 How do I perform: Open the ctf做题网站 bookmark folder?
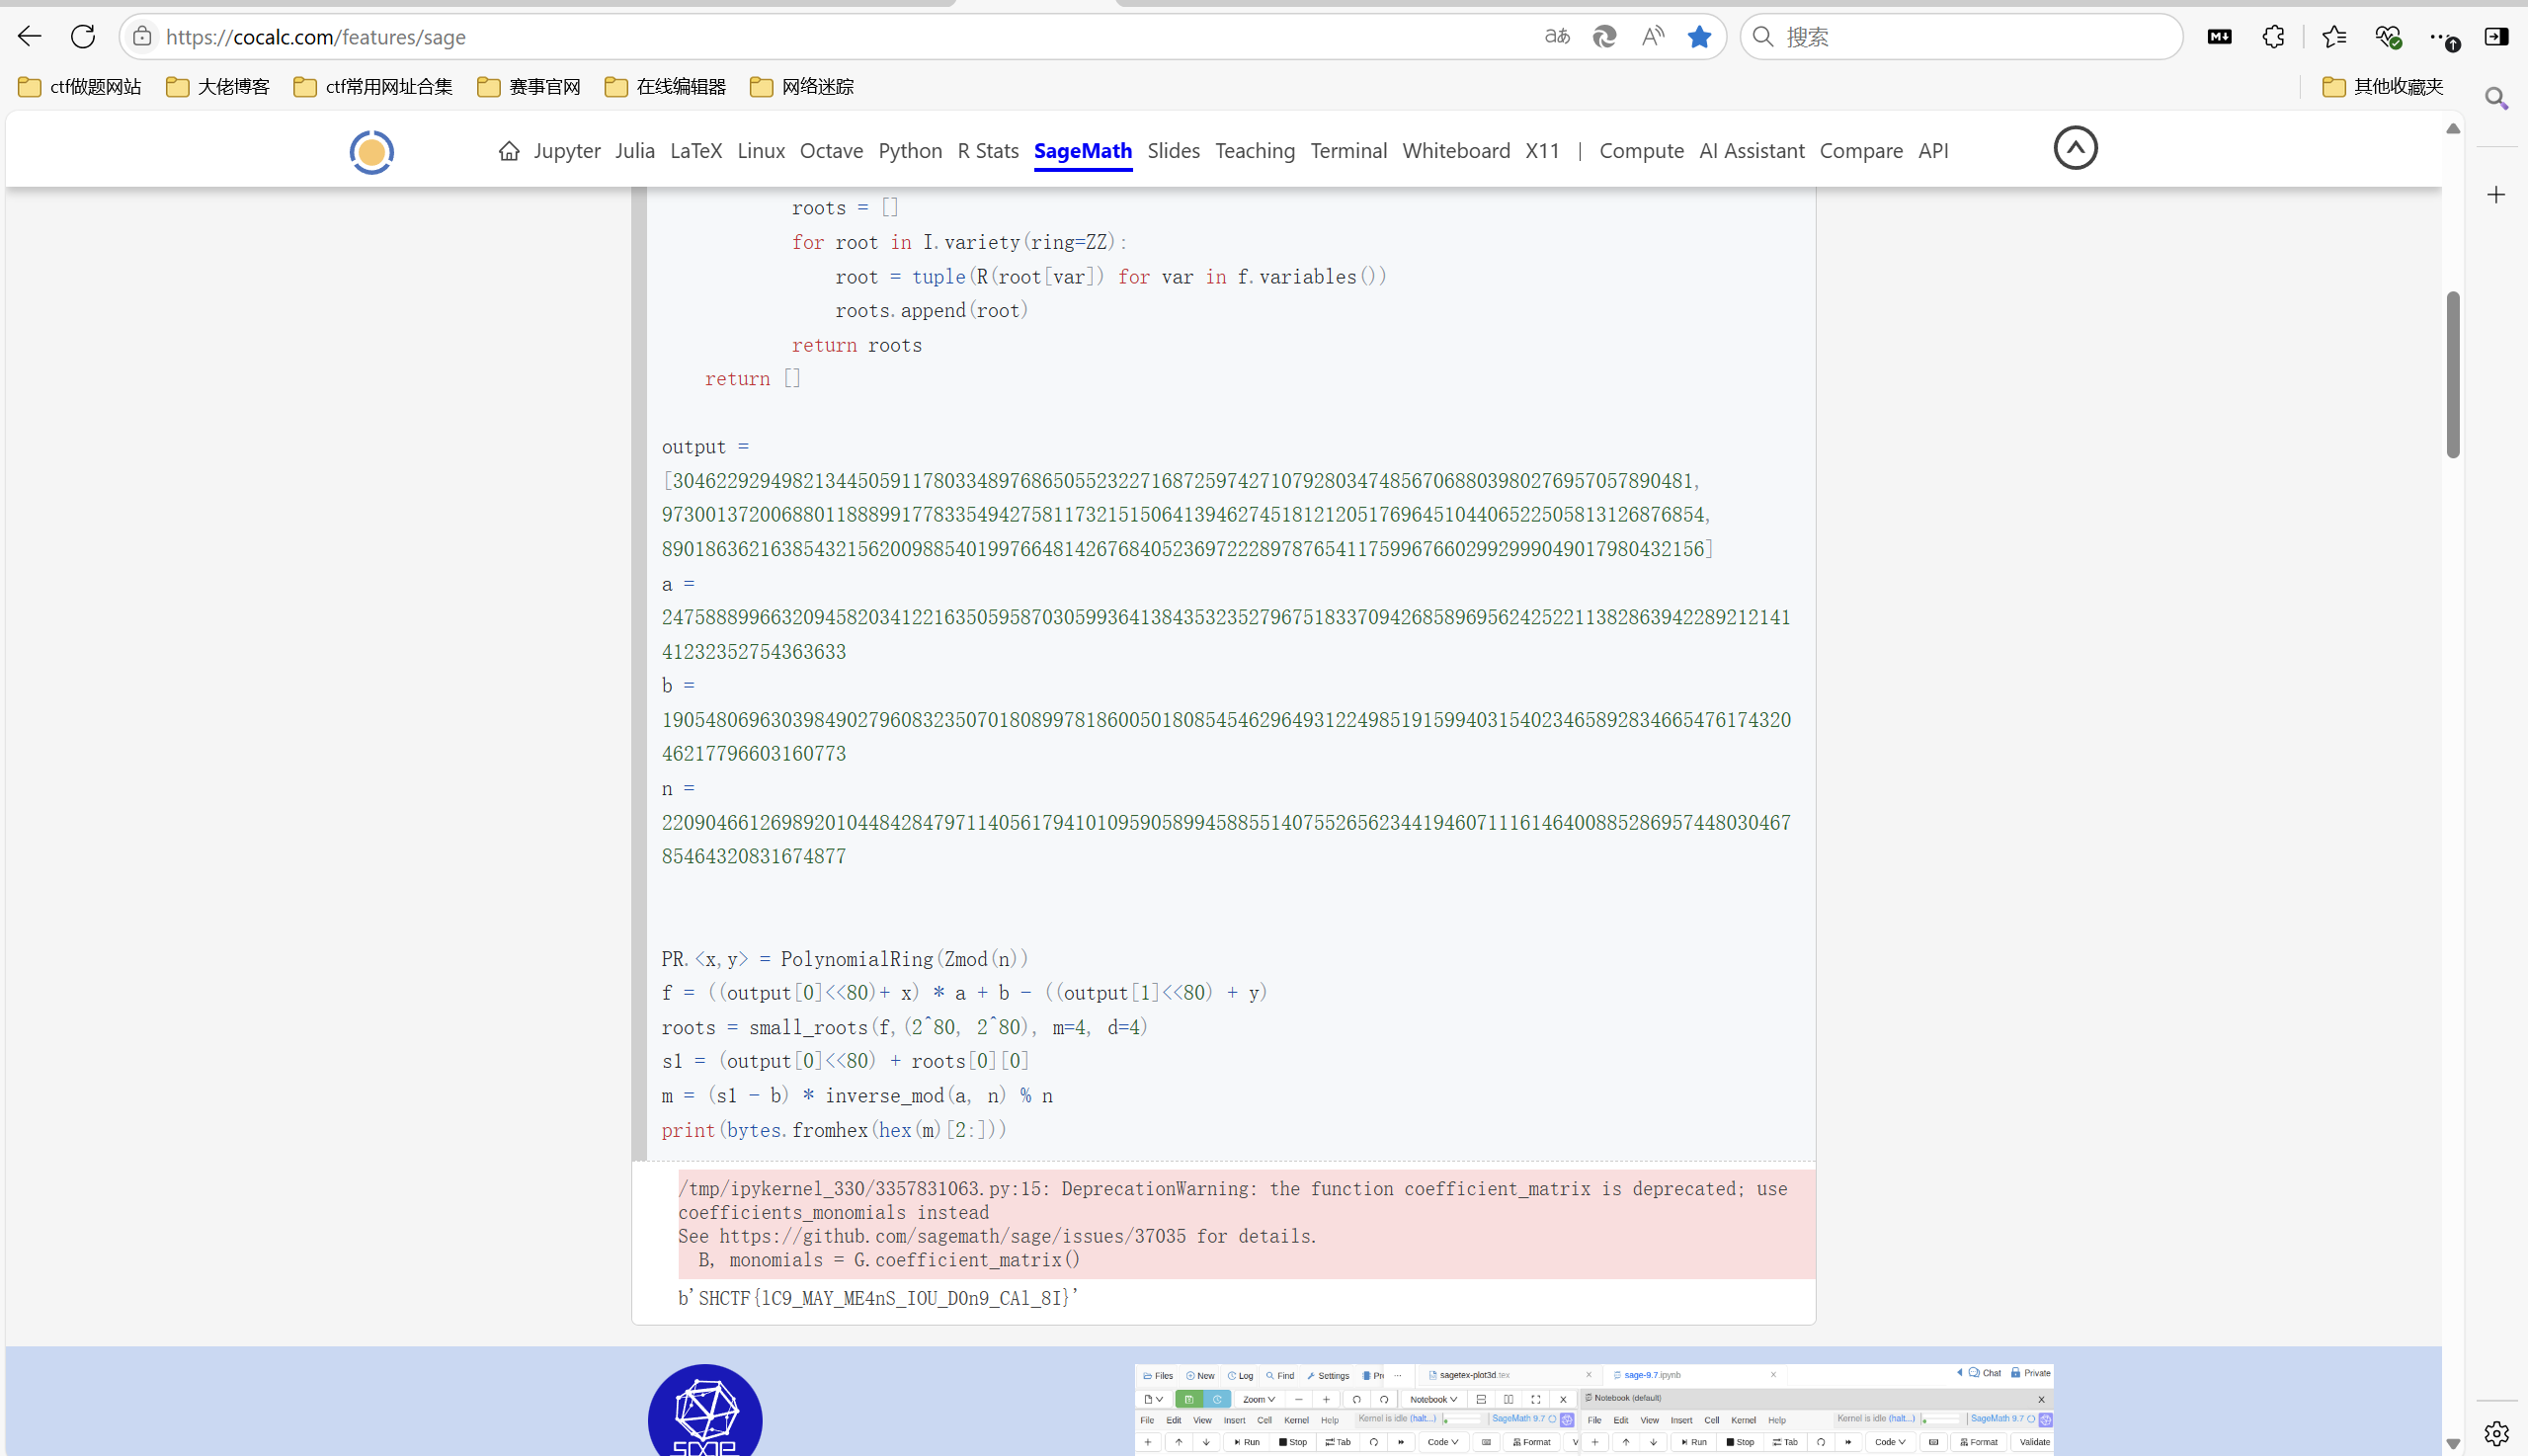(x=80, y=87)
